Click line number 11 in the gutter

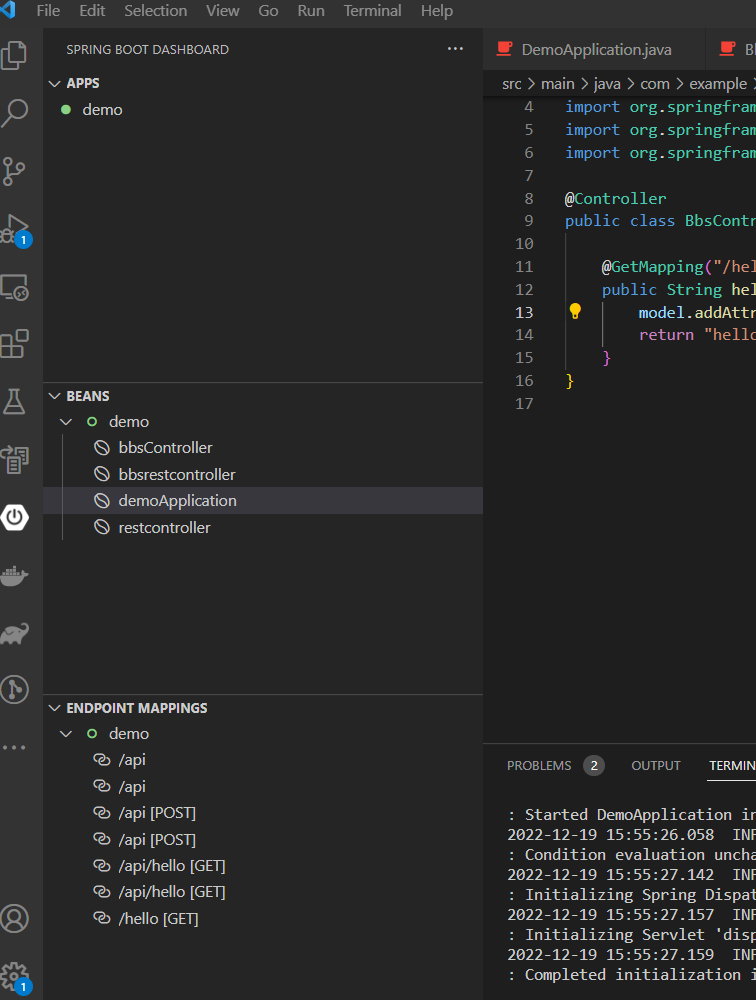524,267
